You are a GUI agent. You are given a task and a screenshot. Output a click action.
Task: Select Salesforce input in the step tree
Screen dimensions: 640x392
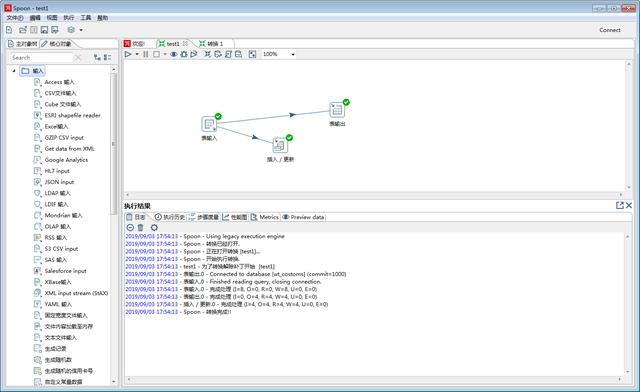(65, 271)
